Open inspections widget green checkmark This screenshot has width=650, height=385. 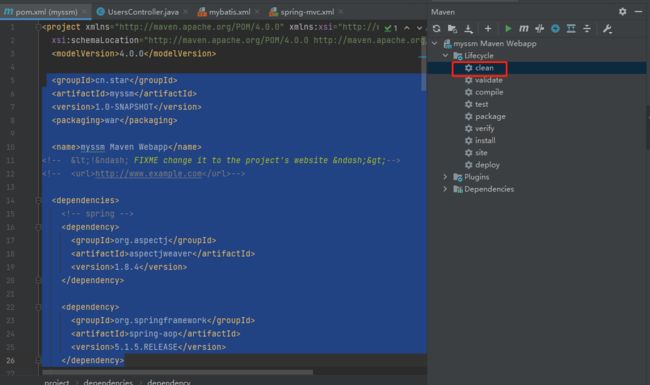click(x=390, y=28)
